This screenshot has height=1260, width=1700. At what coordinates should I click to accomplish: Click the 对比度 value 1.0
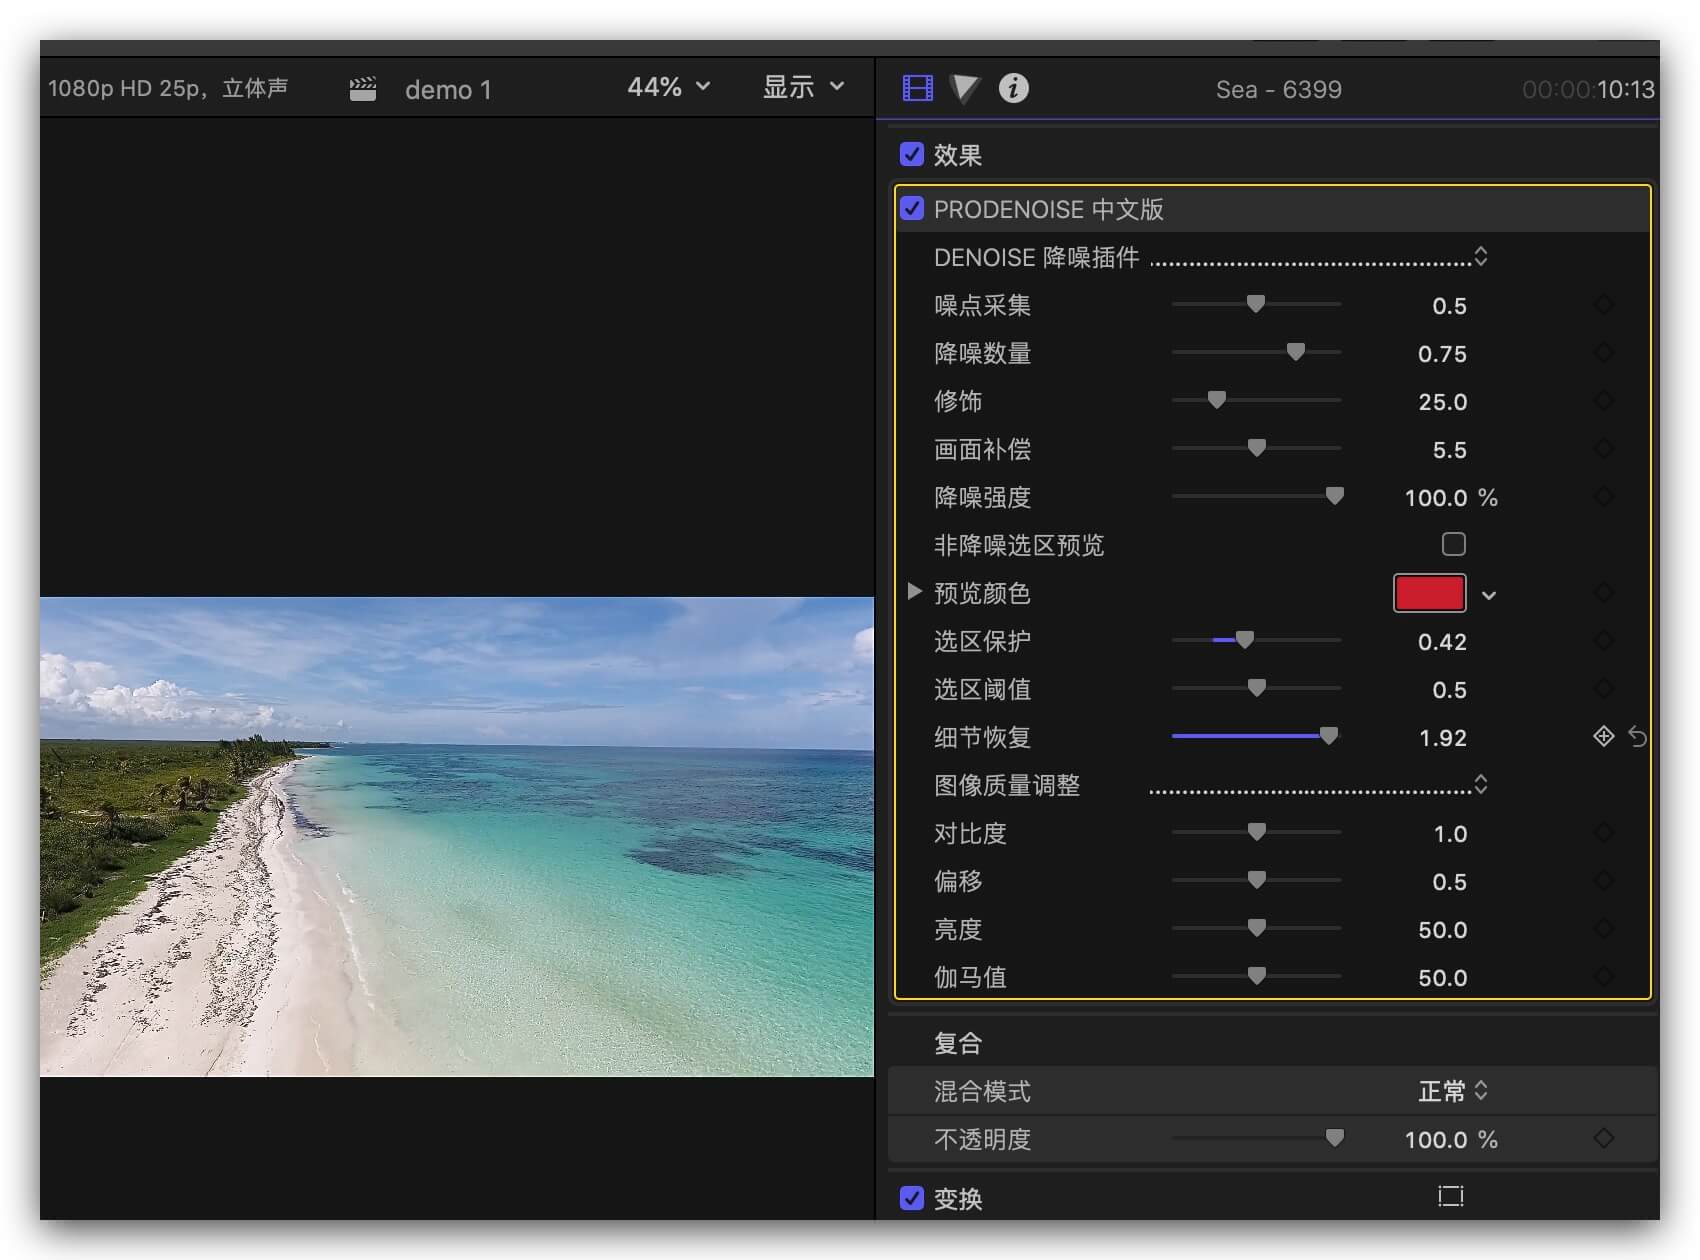point(1450,834)
